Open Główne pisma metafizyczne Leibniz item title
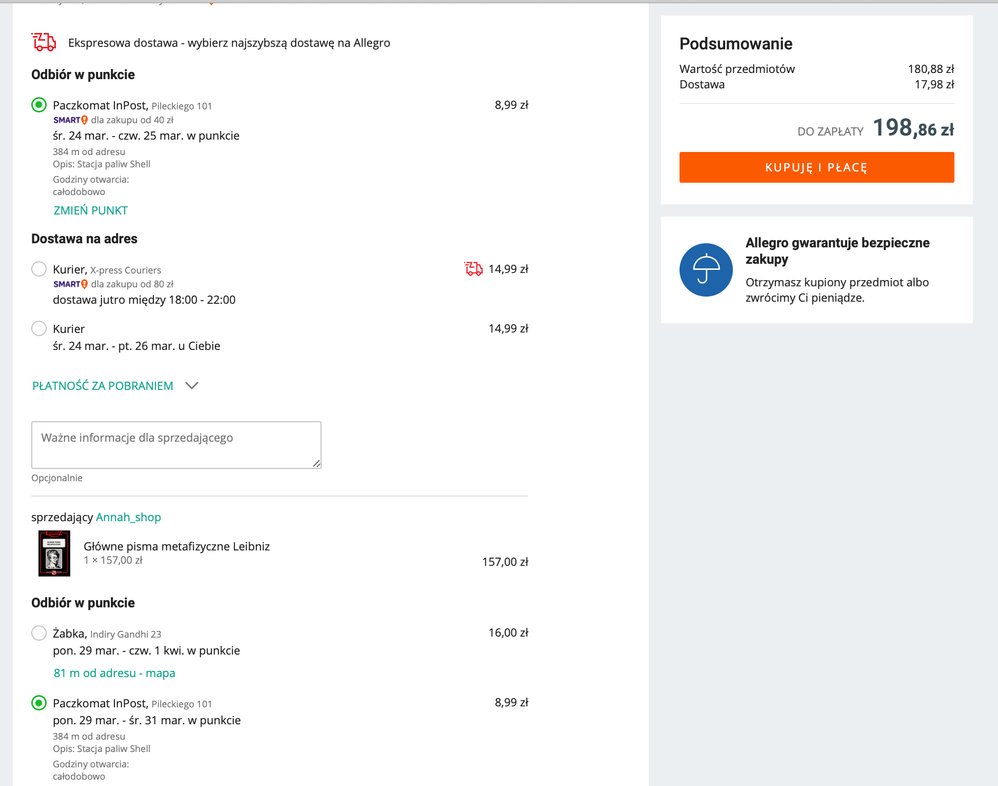 click(177, 546)
